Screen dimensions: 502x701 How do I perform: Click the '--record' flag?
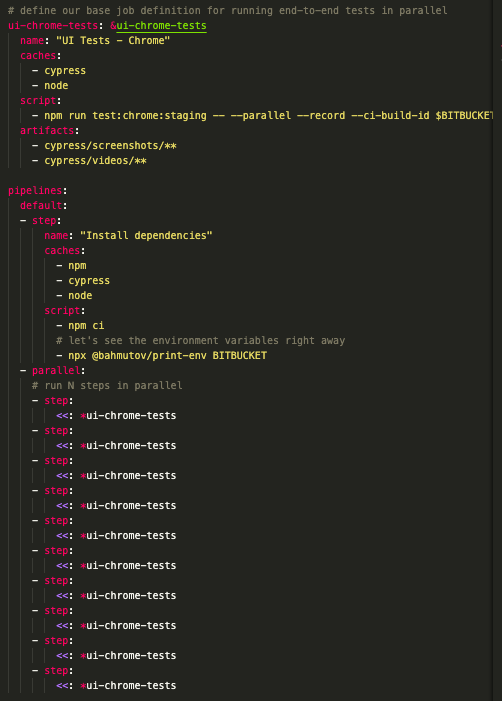[x=321, y=115]
